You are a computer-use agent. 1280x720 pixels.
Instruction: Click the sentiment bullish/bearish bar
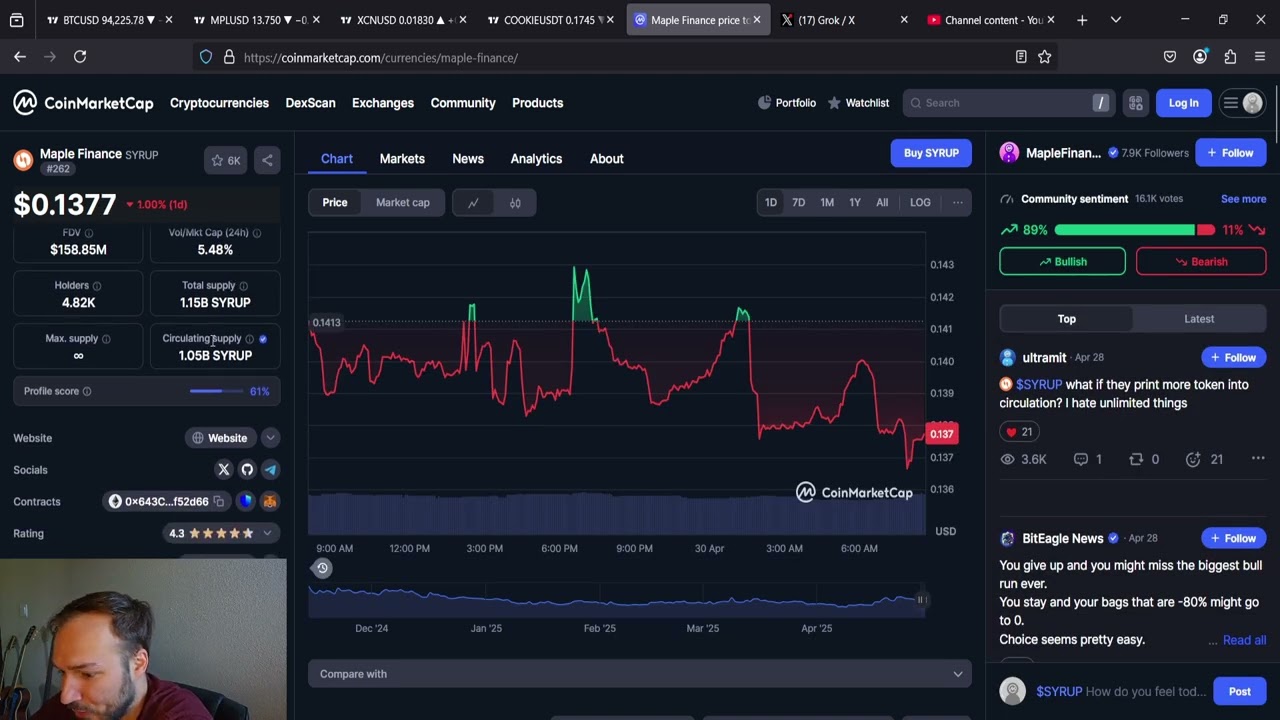click(1134, 230)
